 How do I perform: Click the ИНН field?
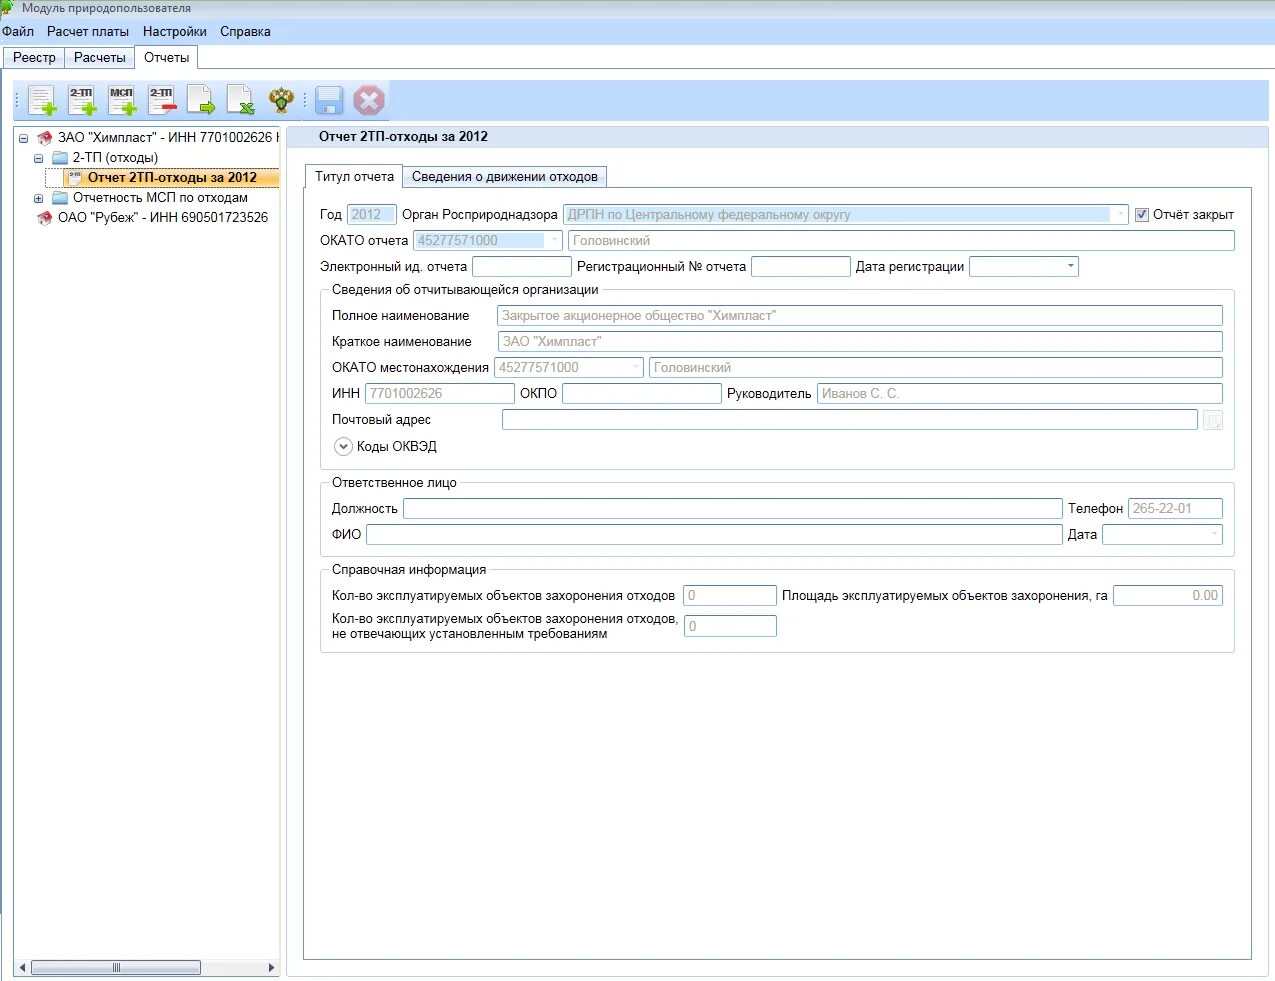[x=440, y=394]
